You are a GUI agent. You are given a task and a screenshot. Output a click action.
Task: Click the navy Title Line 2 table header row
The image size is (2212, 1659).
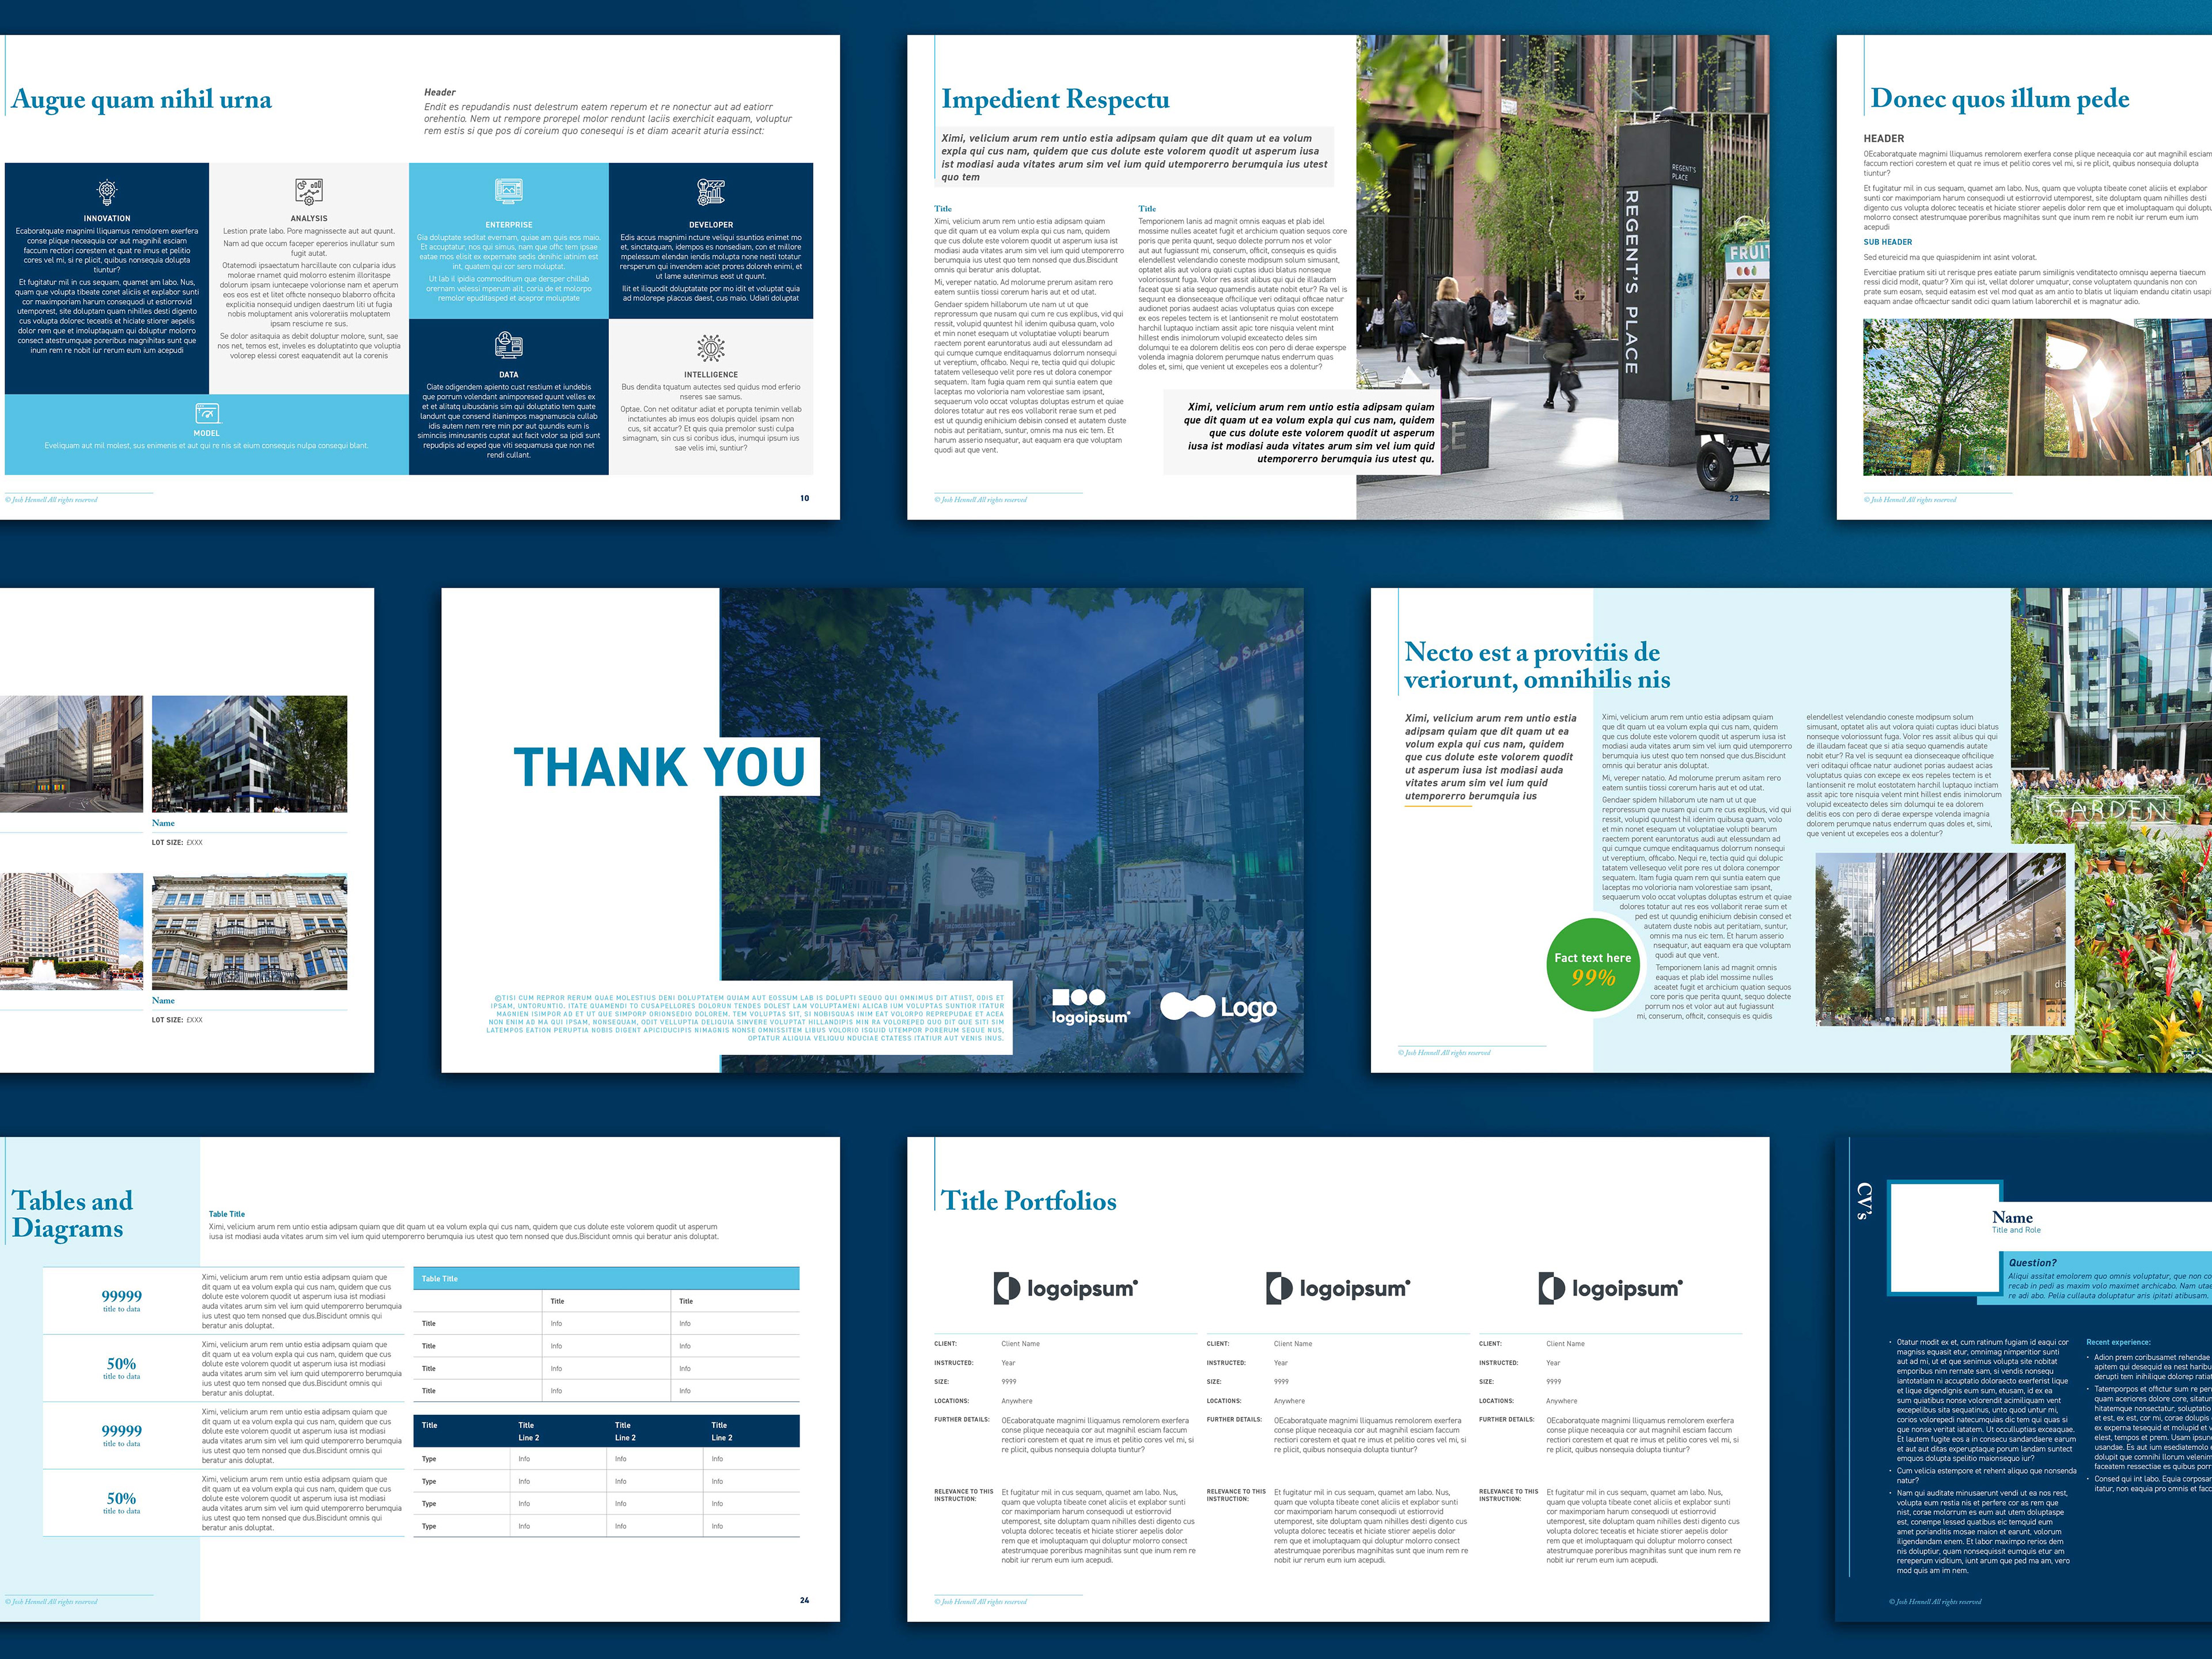pos(606,1430)
